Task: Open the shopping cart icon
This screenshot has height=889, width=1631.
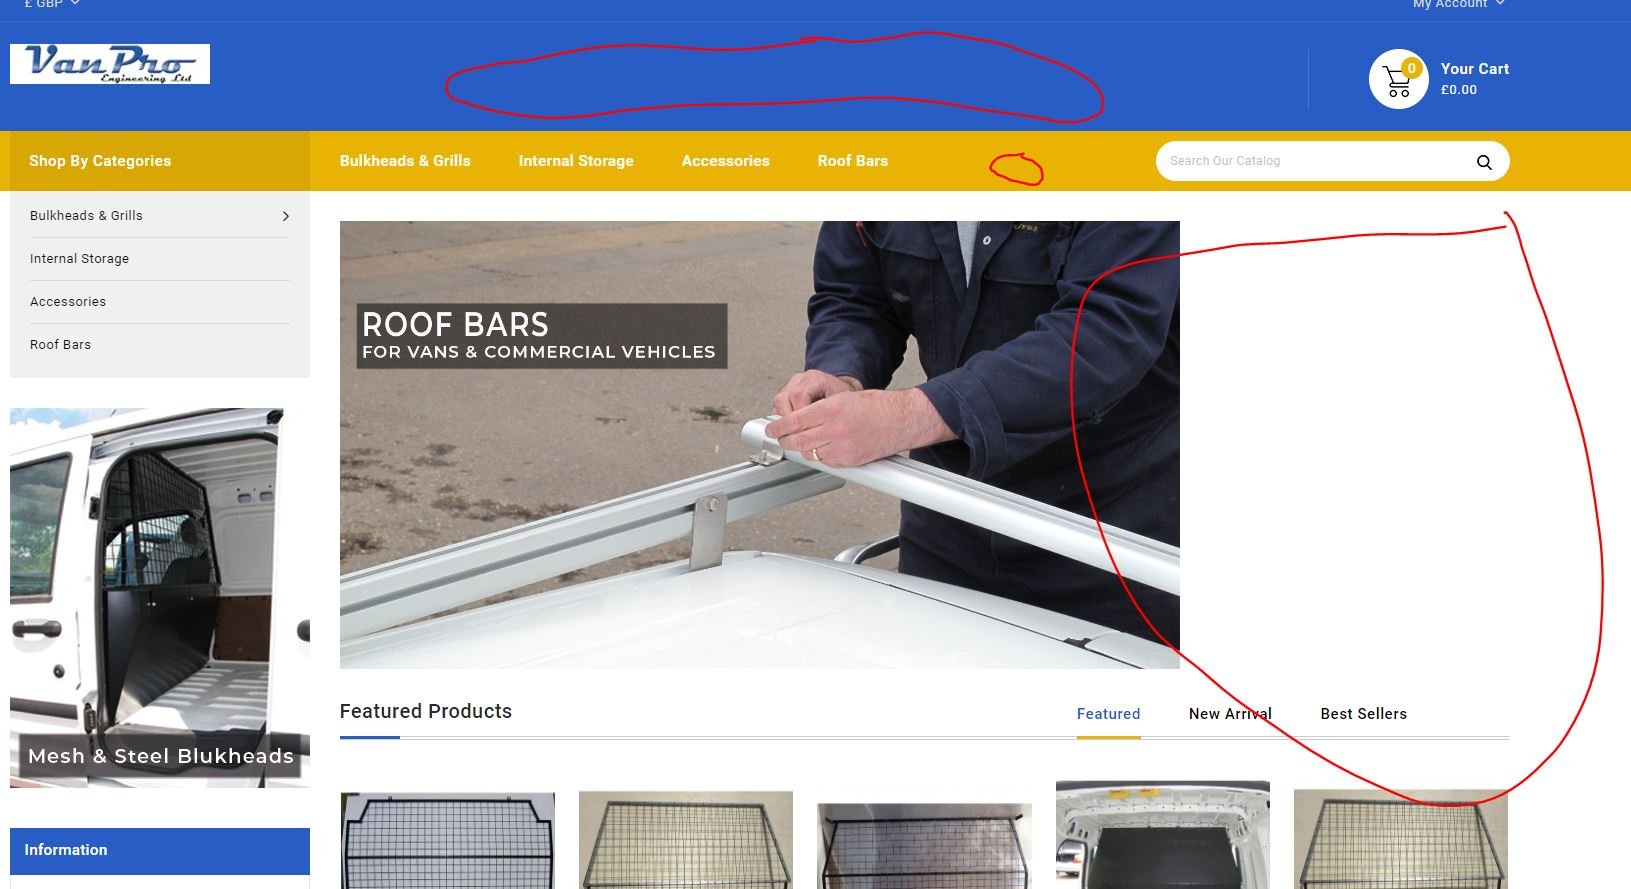Action: [1398, 79]
